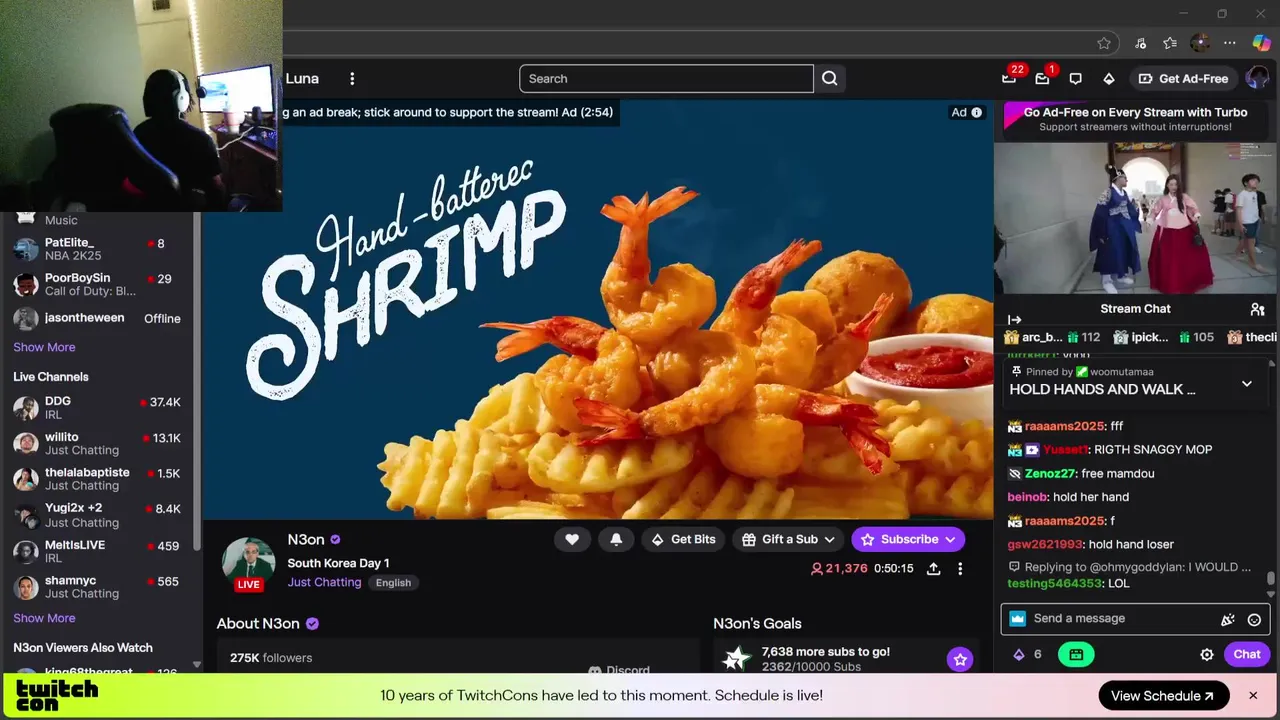Click the purple Chat send button

pyautogui.click(x=1247, y=654)
